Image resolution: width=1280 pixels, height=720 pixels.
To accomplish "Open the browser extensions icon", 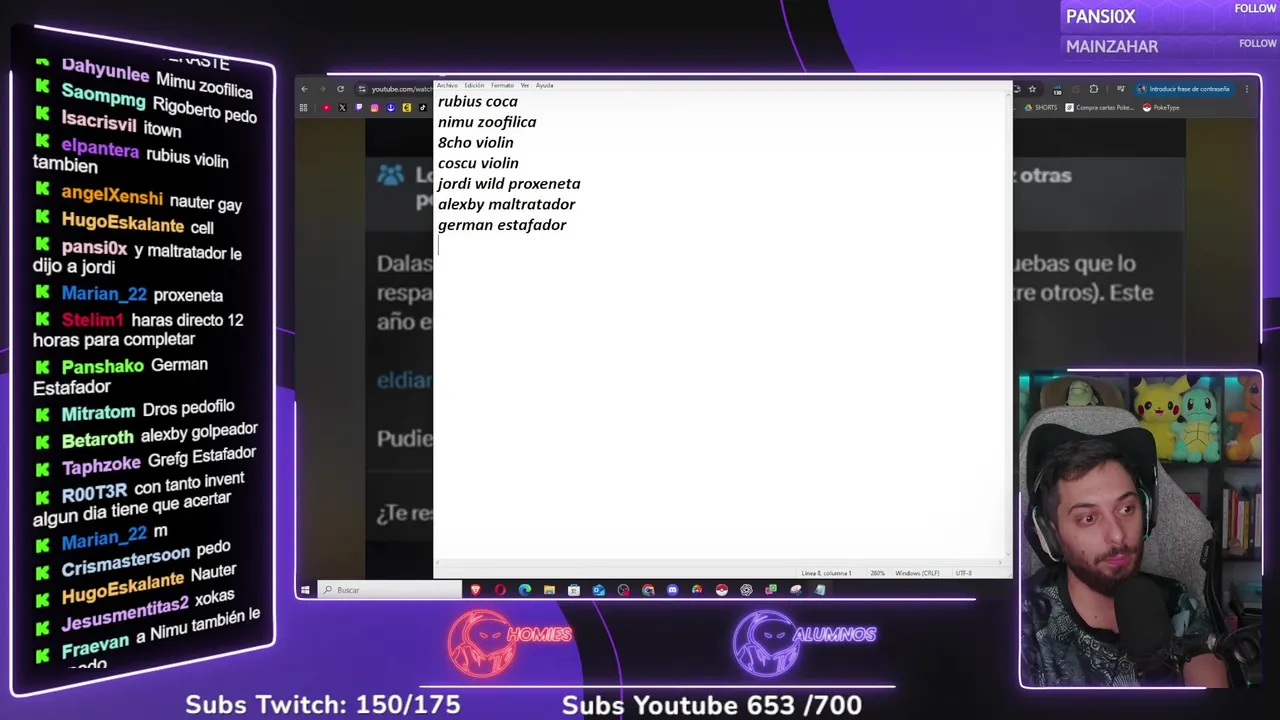I will [1093, 89].
